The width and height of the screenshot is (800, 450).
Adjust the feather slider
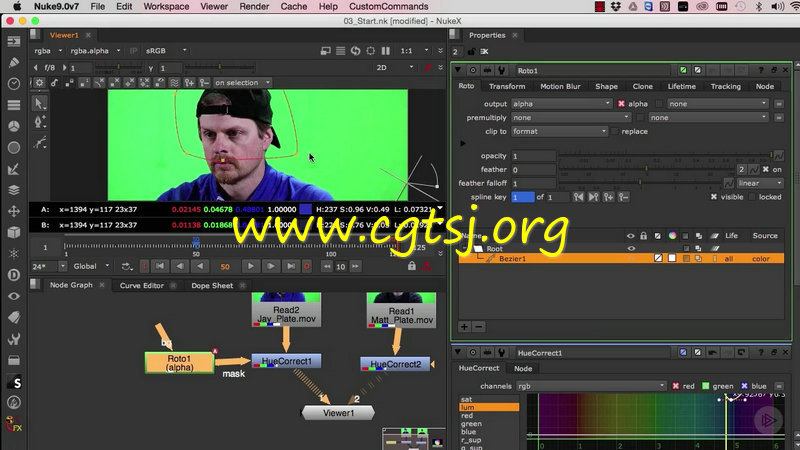646,169
